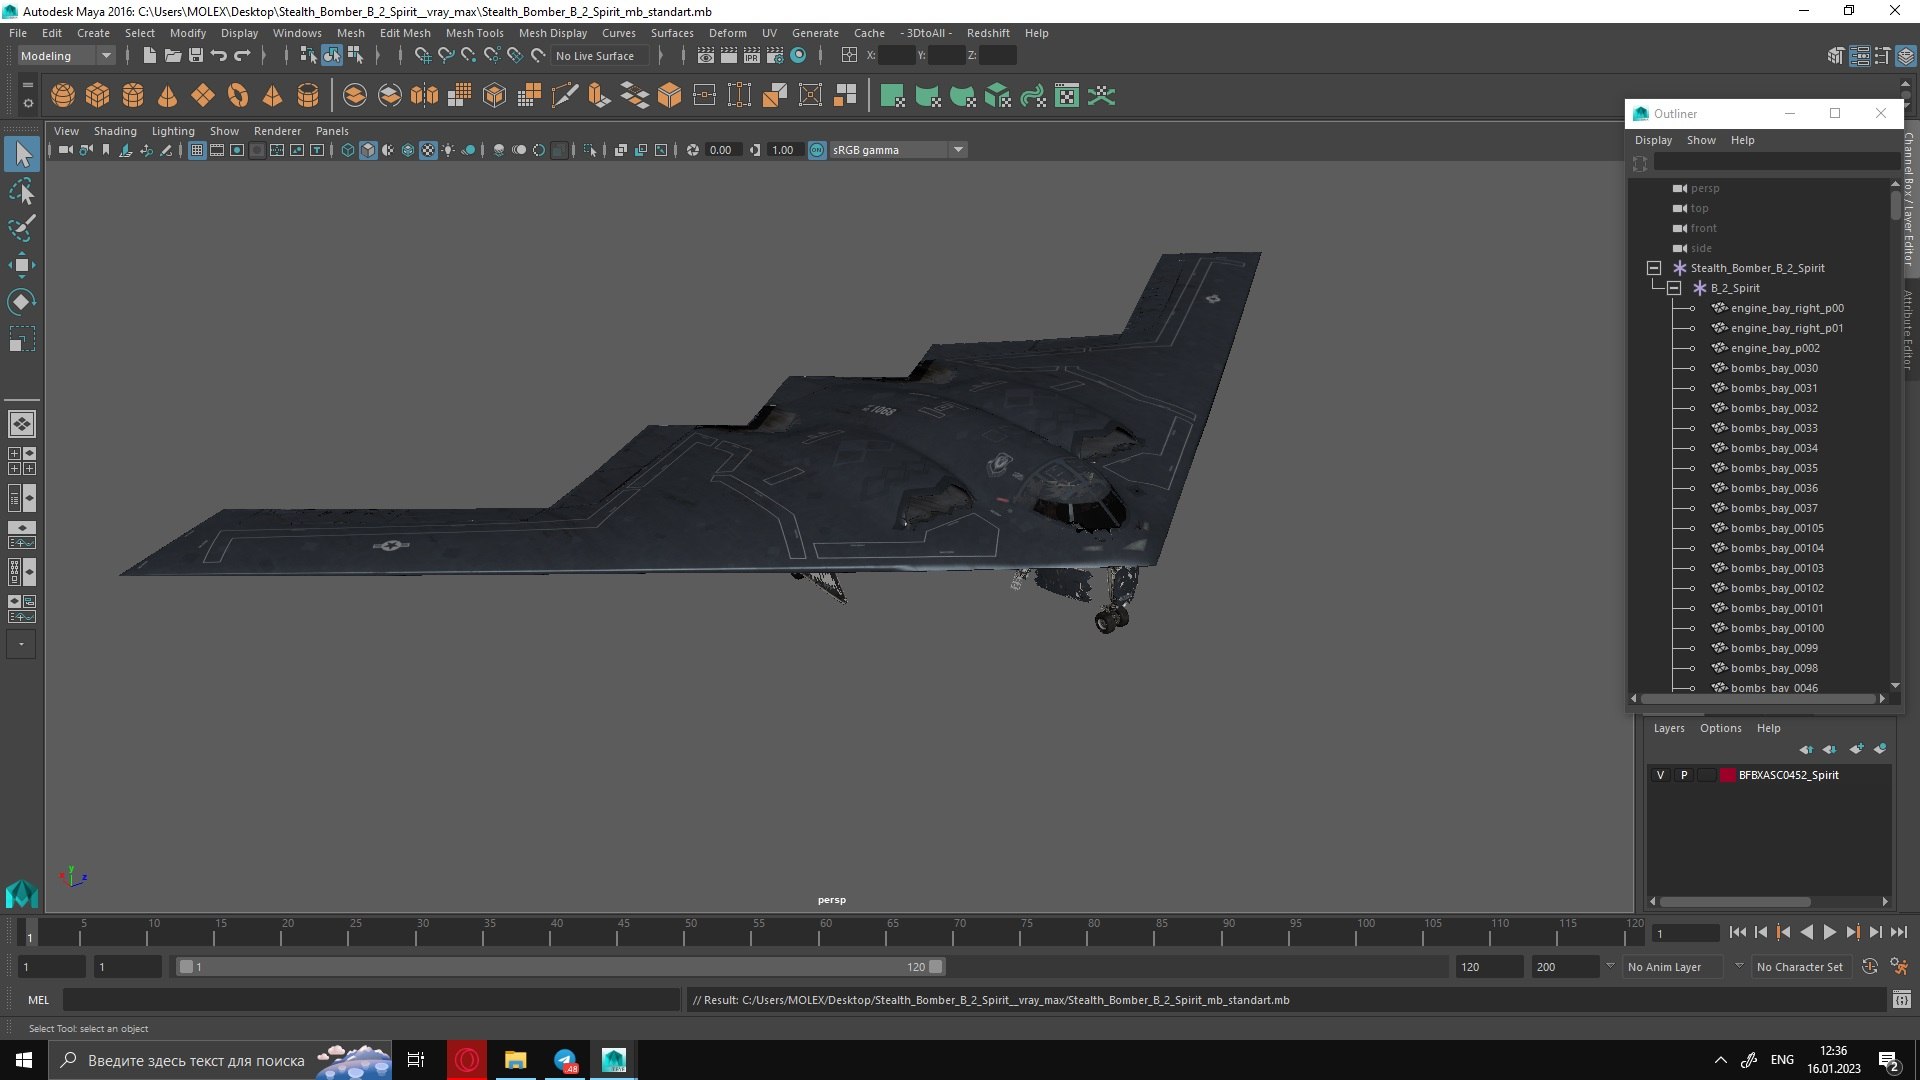This screenshot has height=1080, width=1920.
Task: Toggle the sRGB gamma view transform button
Action: click(817, 150)
